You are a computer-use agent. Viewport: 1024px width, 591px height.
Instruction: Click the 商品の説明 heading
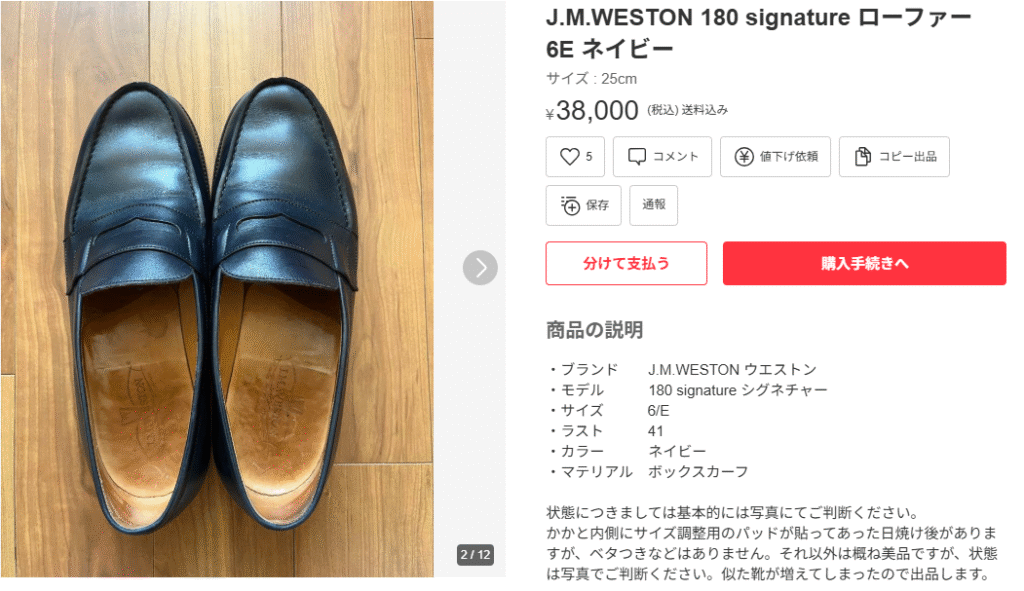pos(594,330)
